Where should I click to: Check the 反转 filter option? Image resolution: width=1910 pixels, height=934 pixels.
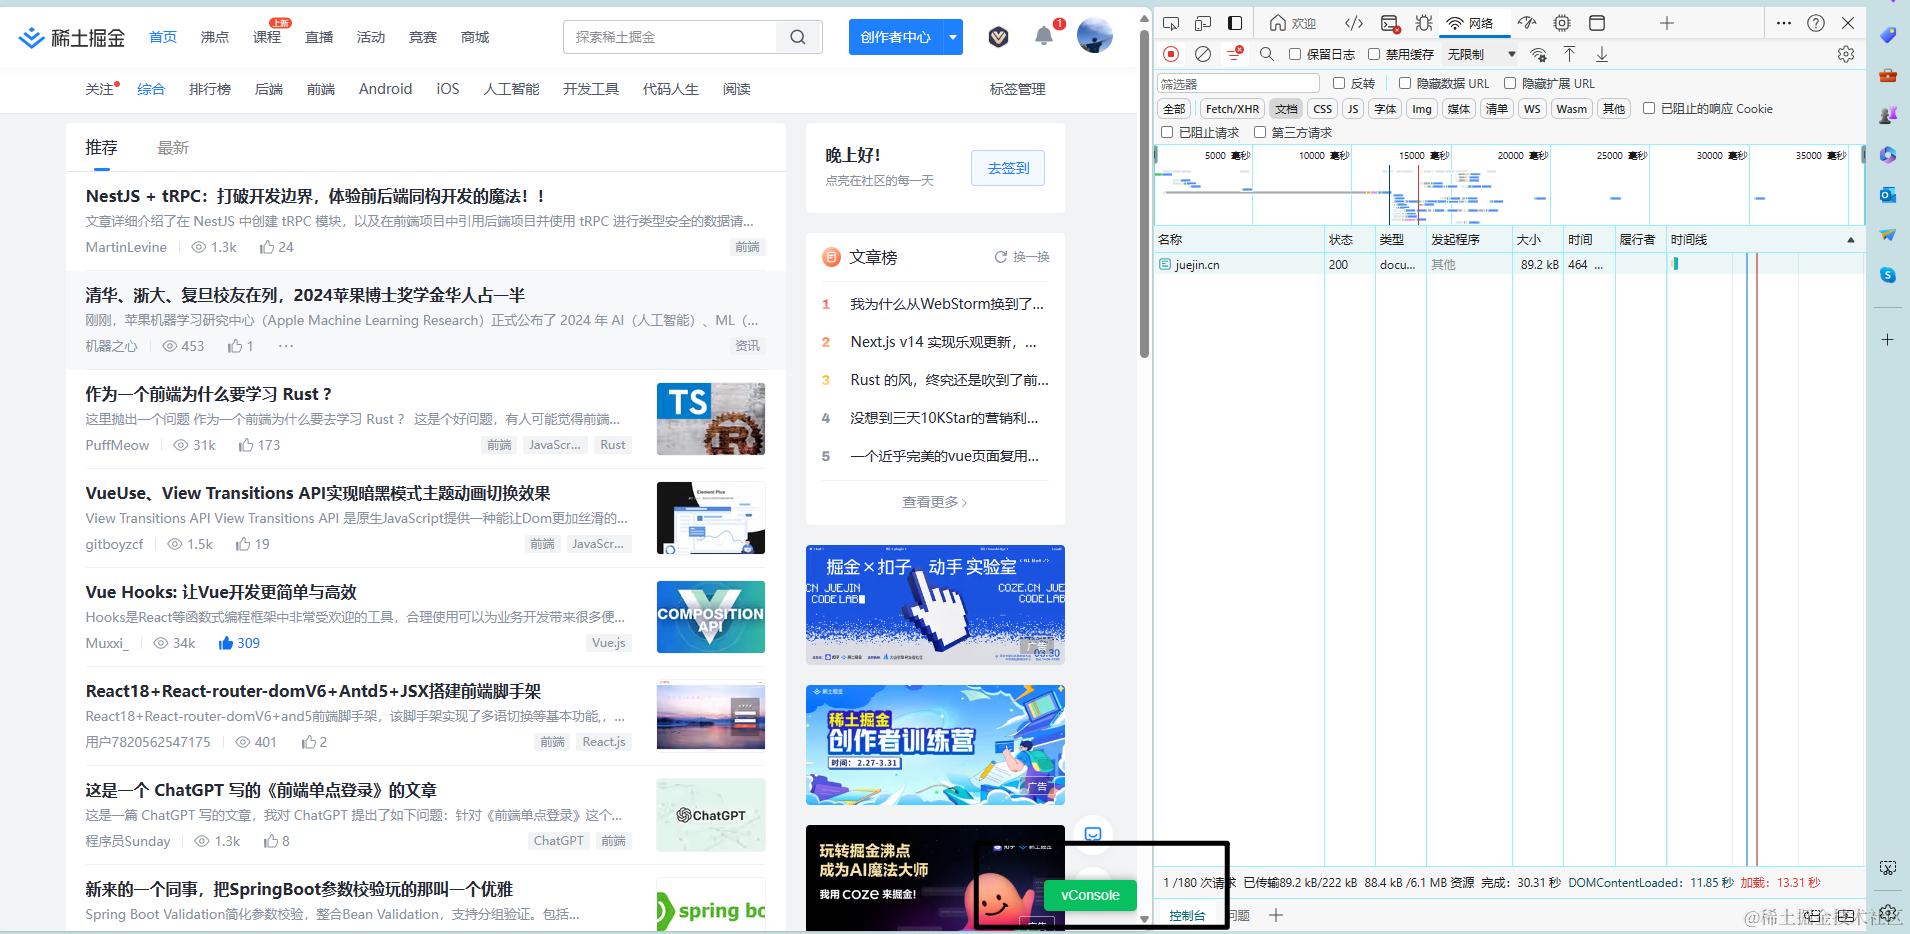coord(1339,83)
